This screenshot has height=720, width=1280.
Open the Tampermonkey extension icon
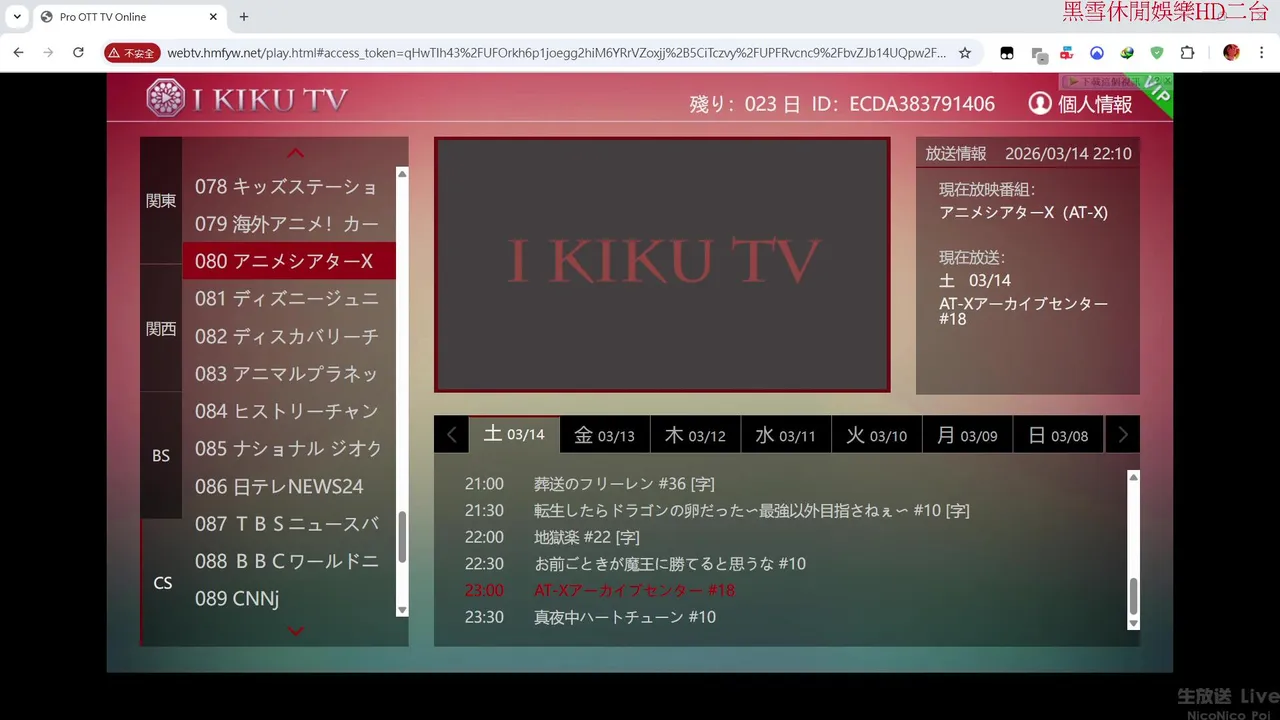[x=1008, y=53]
